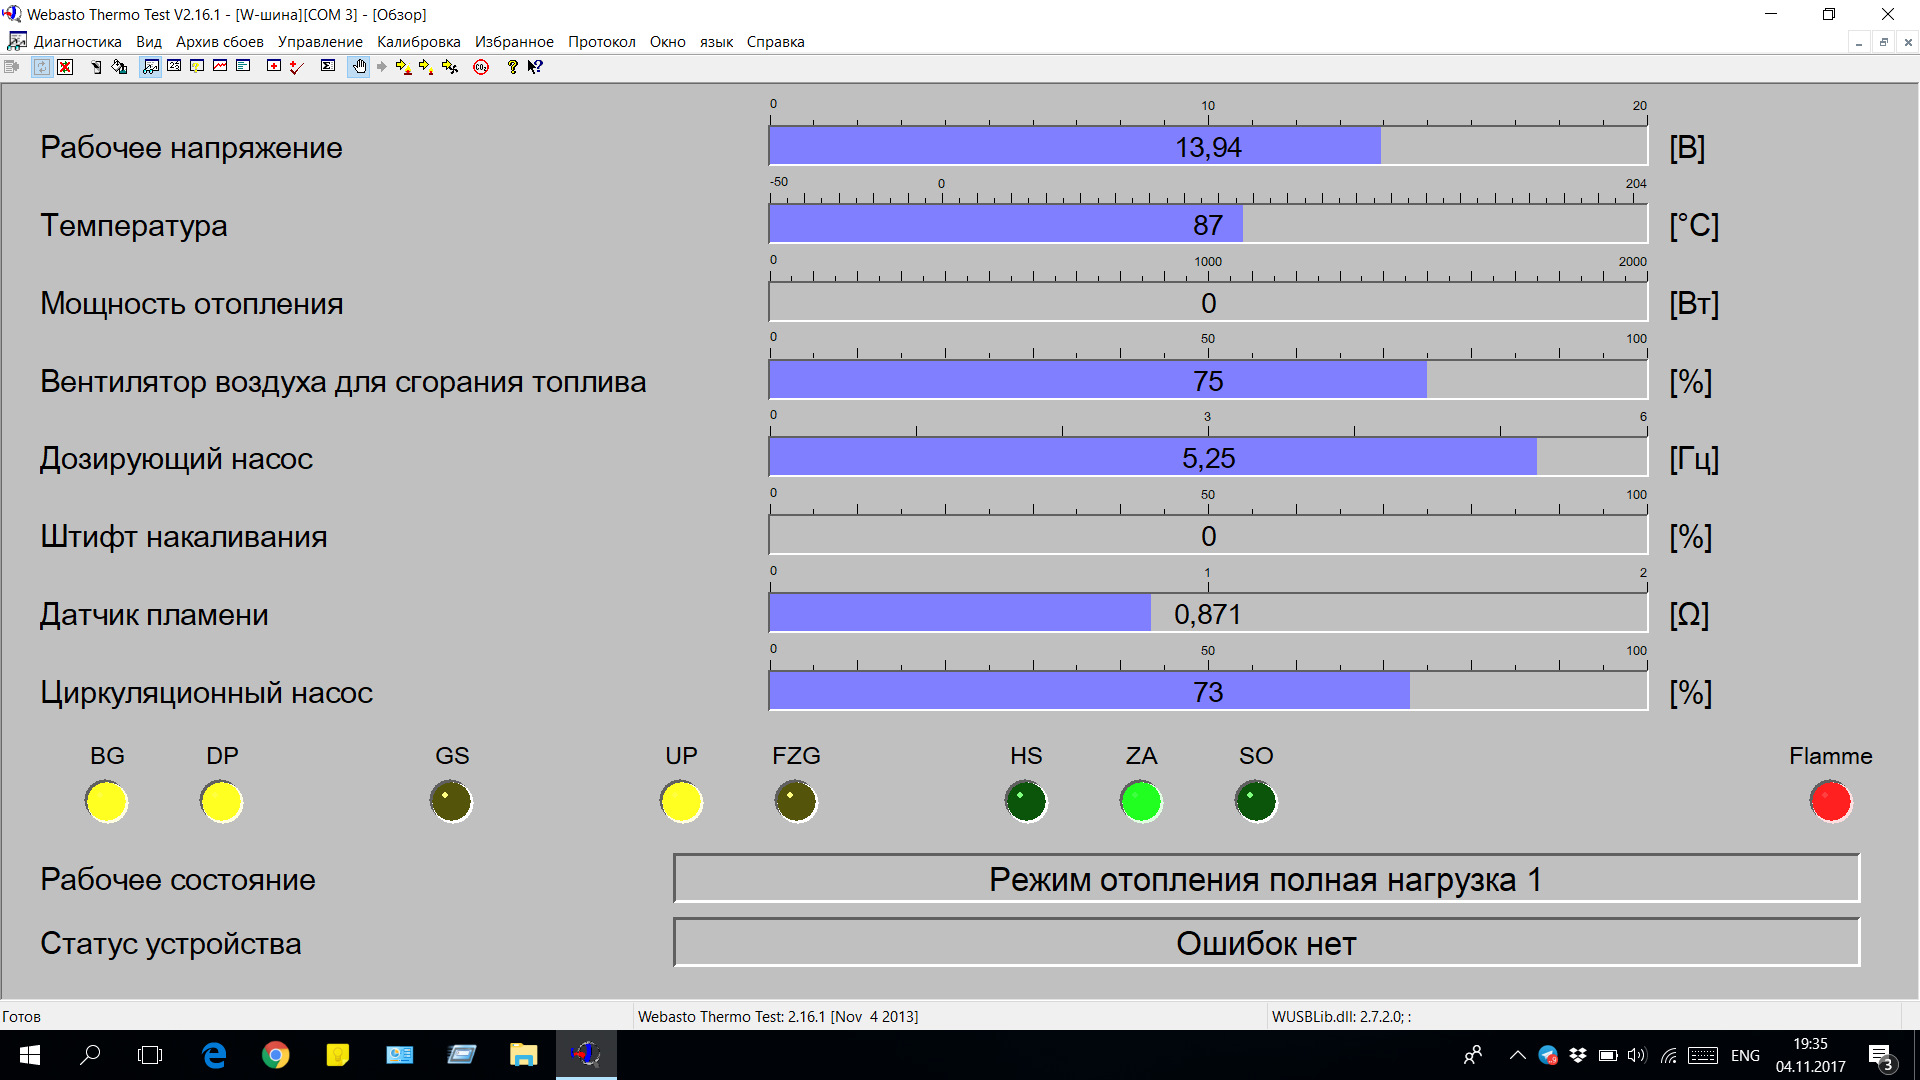The height and width of the screenshot is (1080, 1920).
Task: Open Chrome from the Windows taskbar
Action: point(275,1055)
